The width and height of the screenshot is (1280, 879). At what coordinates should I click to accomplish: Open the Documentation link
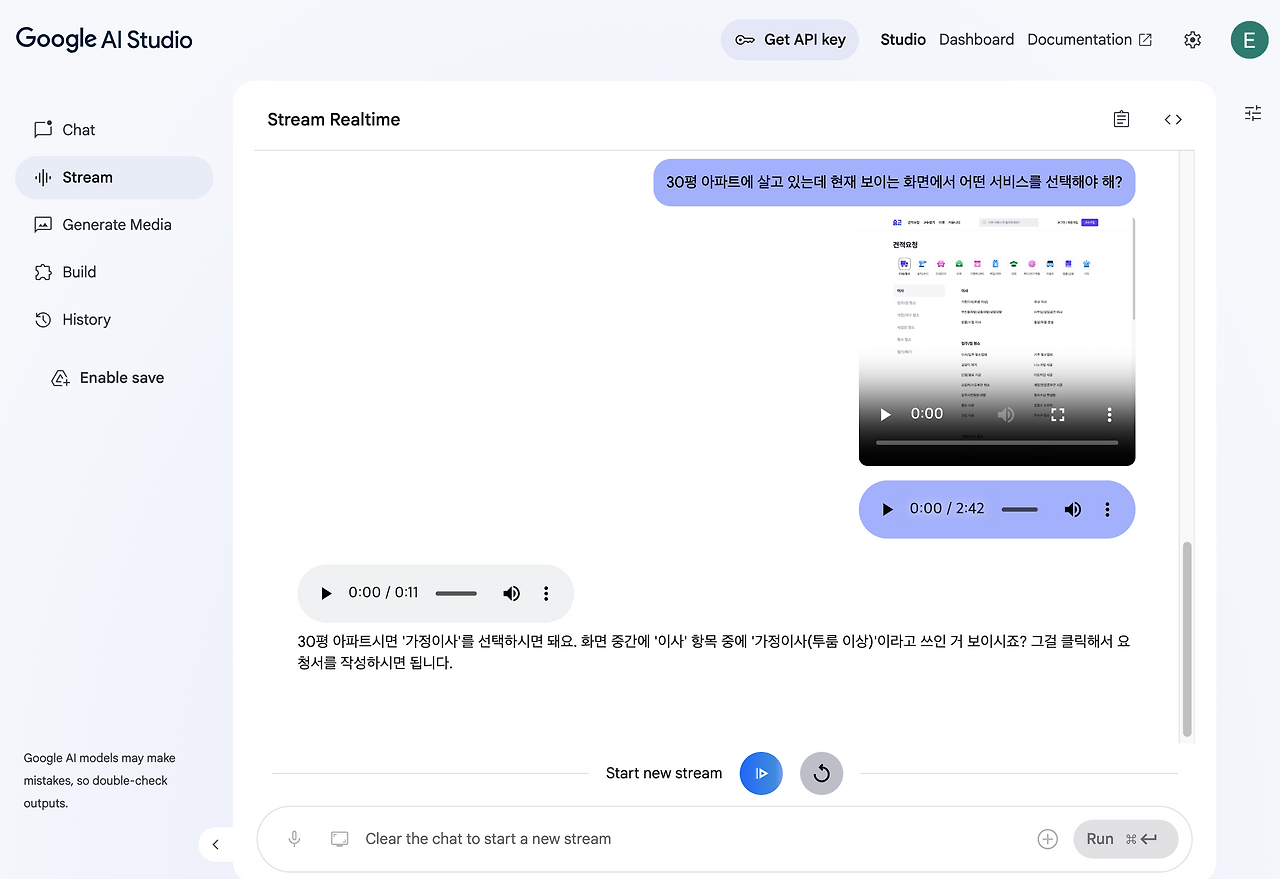(x=1090, y=40)
